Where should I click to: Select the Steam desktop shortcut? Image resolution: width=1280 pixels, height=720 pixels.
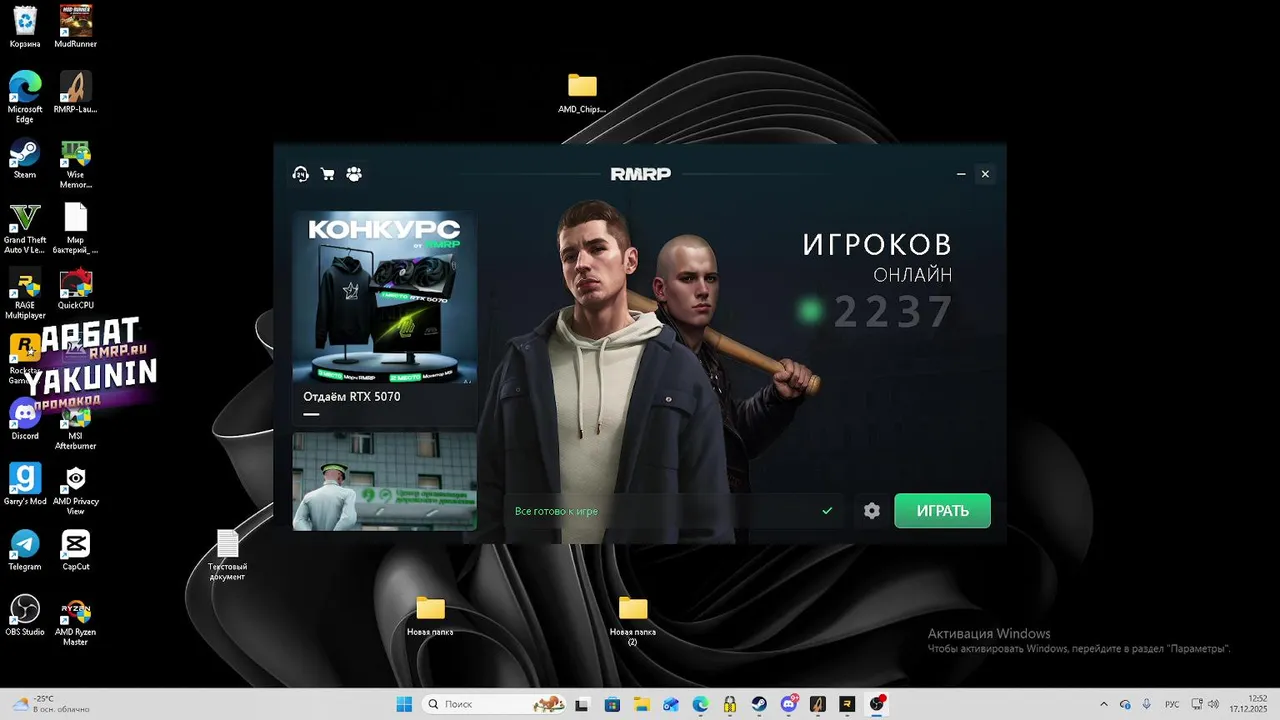25,158
